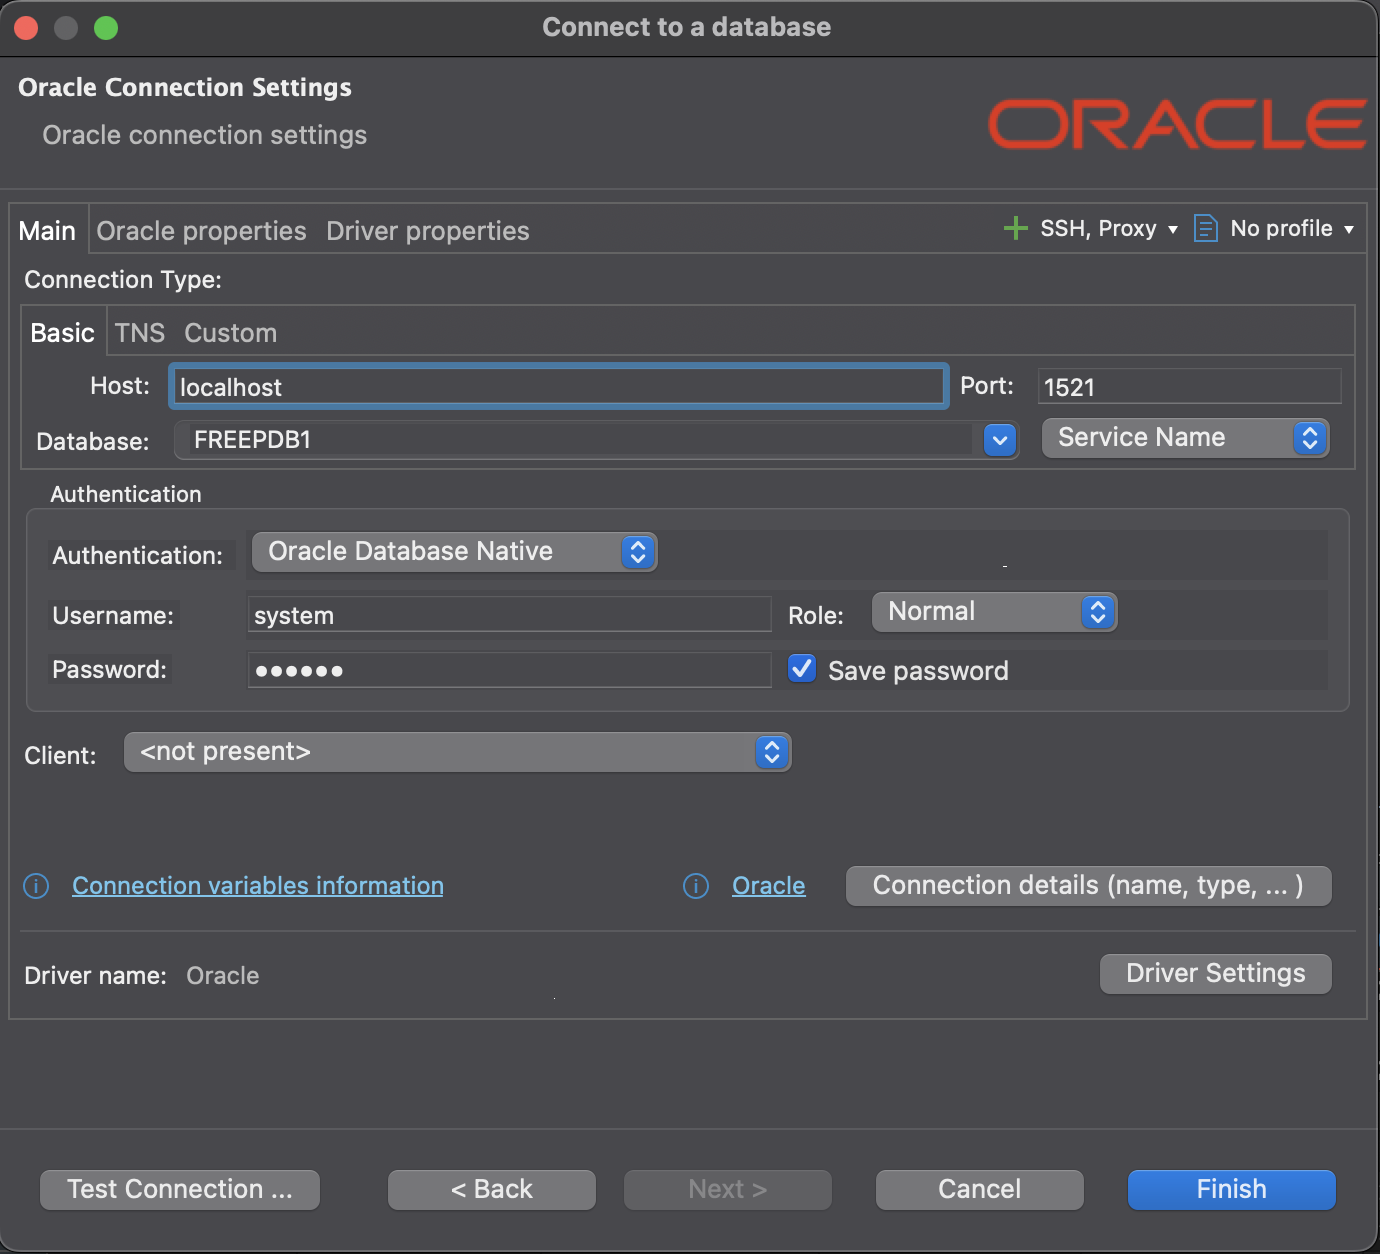Click the Test Connection button

[x=180, y=1190]
